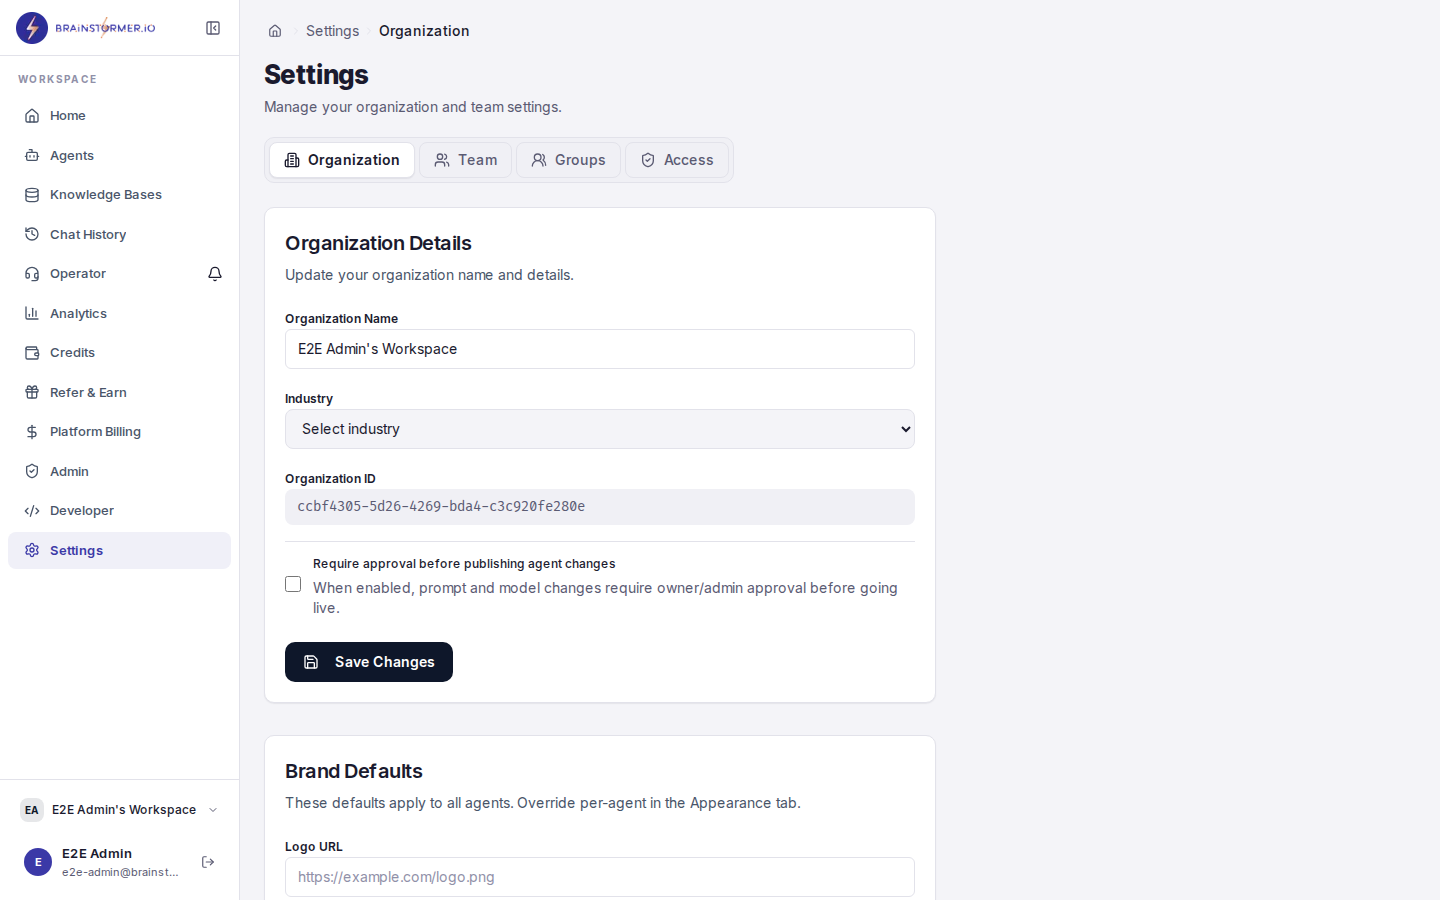Open the Admin sidebar item
This screenshot has height=900, width=1440.
coord(119,472)
